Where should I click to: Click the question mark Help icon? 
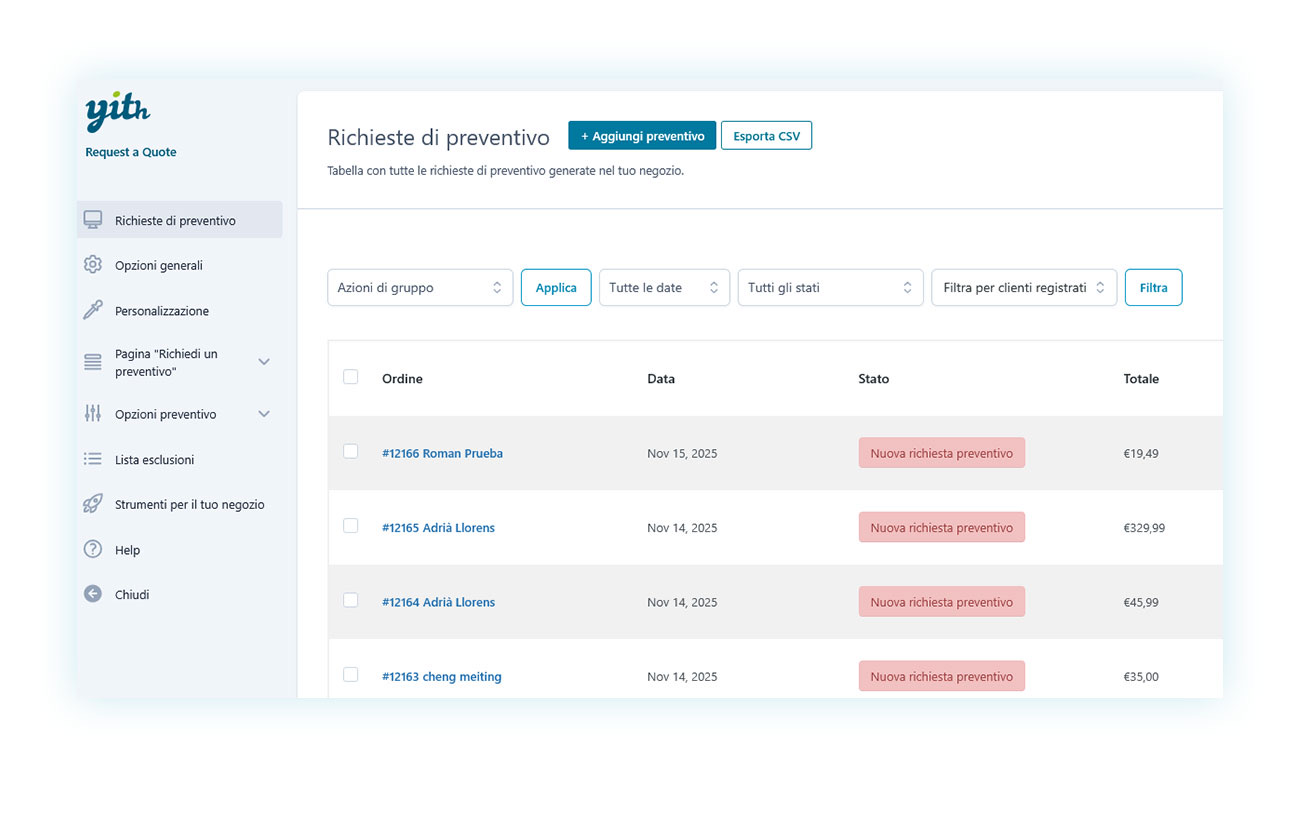[93, 549]
